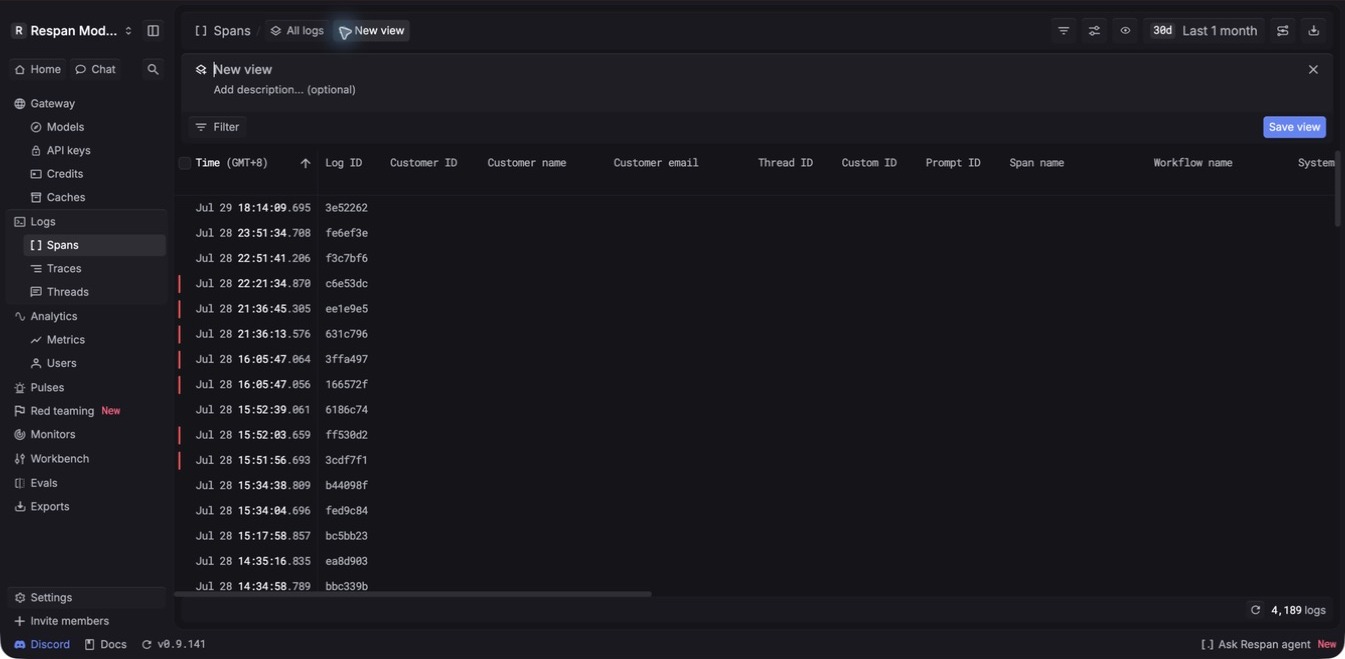The image size is (1345, 659).
Task: Click horizontal scrollbar under table
Action: click(x=413, y=594)
